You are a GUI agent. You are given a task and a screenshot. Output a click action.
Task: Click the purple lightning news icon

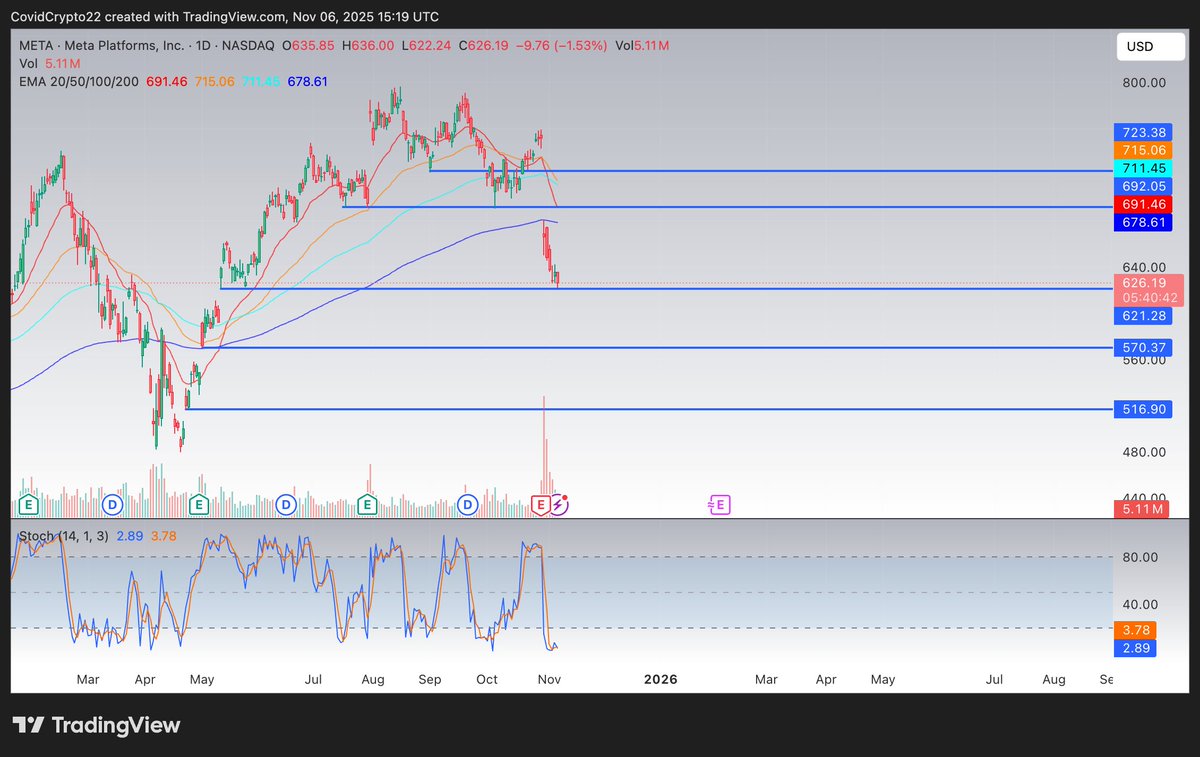559,505
